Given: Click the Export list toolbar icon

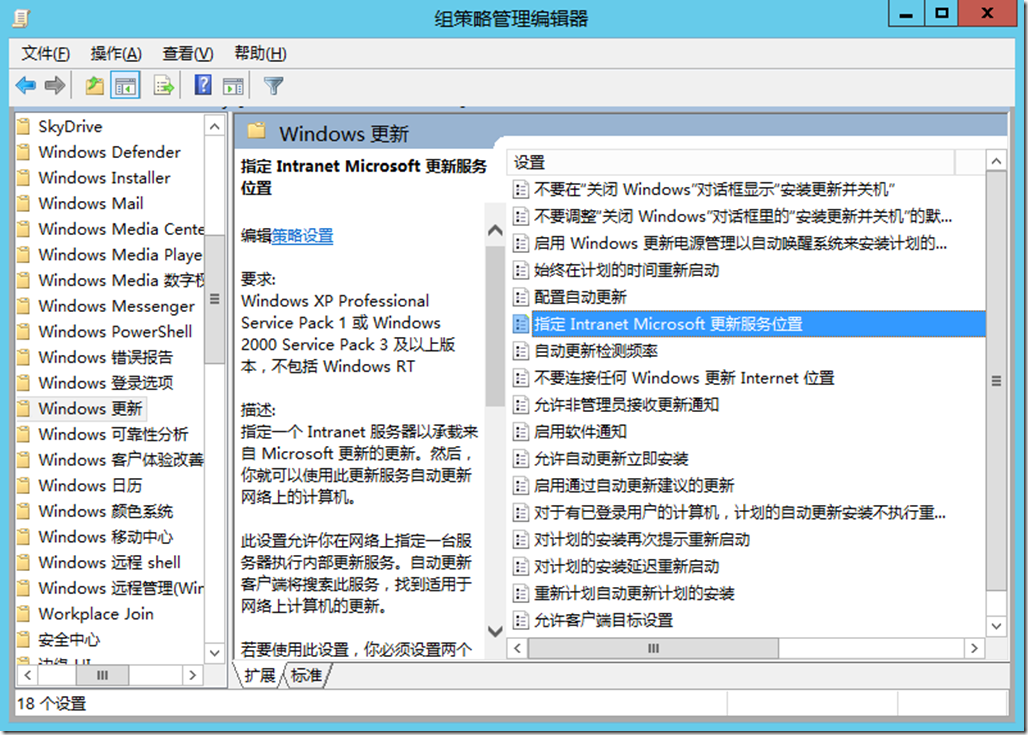Looking at the screenshot, I should [x=163, y=85].
